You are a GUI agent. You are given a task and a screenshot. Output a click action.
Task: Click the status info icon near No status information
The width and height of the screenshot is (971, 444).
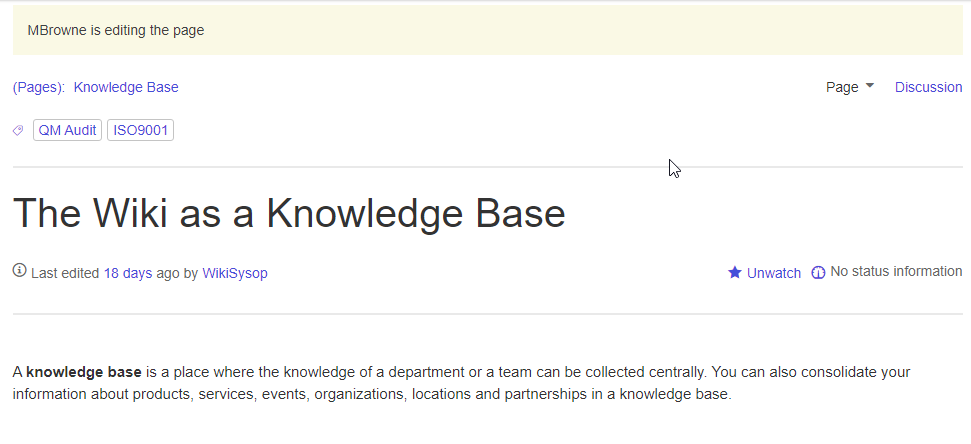coord(818,272)
